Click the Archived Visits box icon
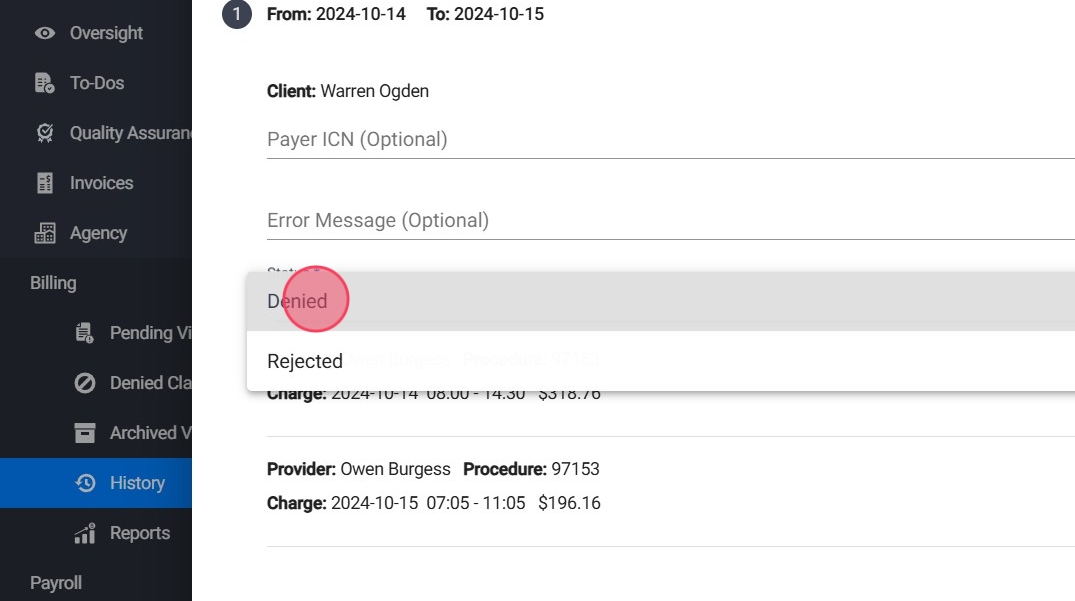Screen dimensions: 1075x601 point(85,433)
